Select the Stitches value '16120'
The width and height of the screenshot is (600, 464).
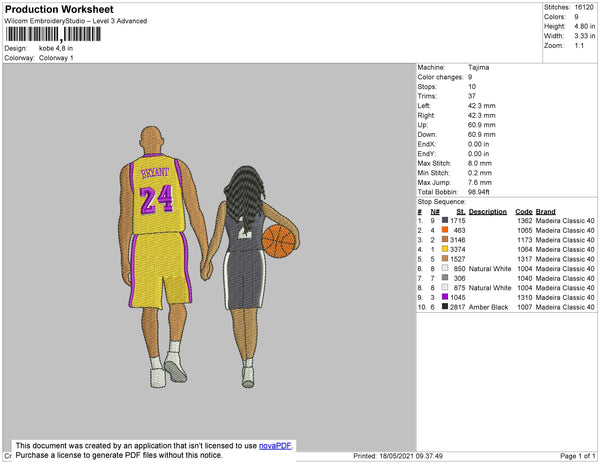tap(584, 7)
